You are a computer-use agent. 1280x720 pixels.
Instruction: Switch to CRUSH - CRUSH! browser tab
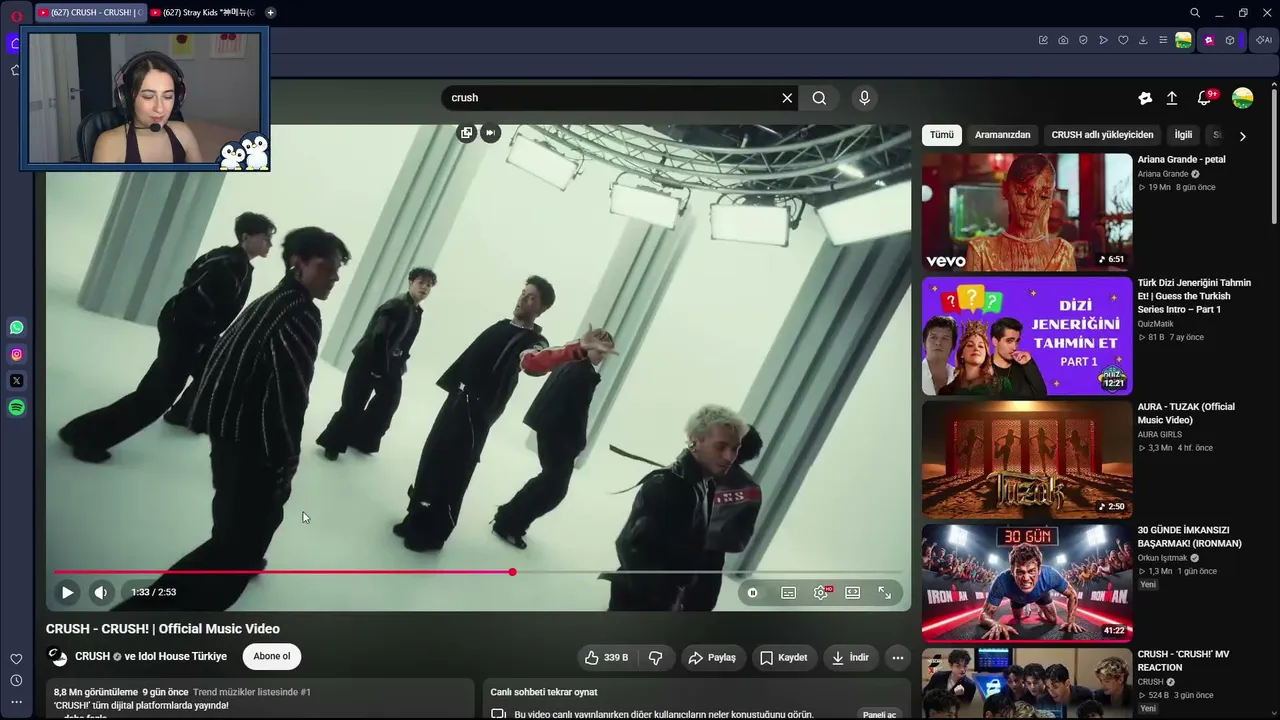coord(91,13)
